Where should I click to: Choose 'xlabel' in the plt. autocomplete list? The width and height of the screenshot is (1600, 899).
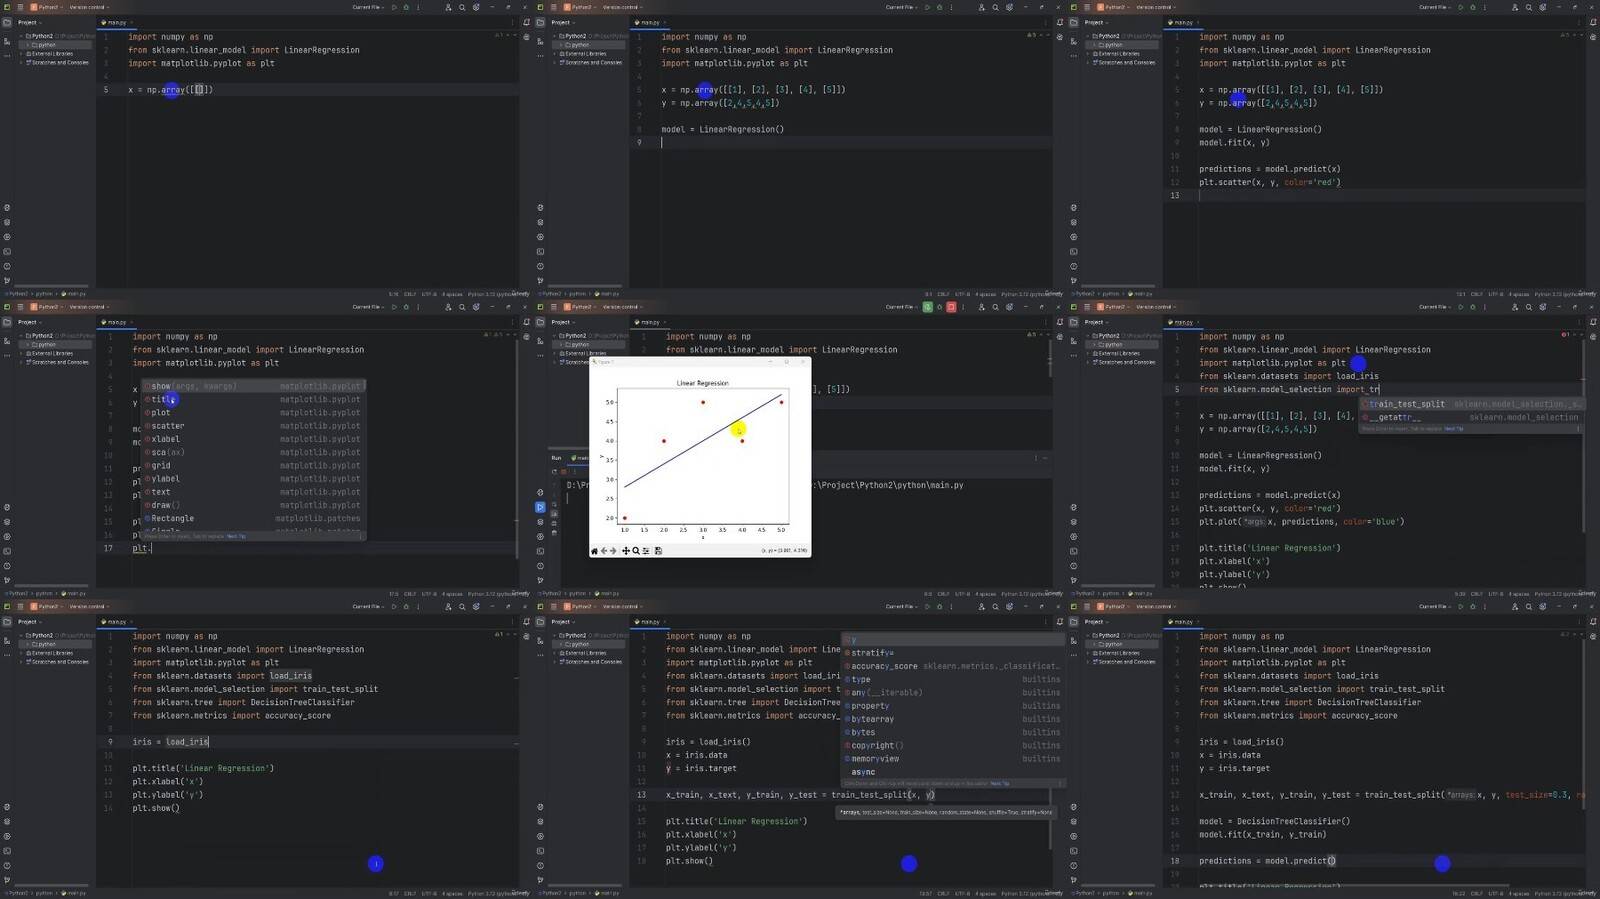coord(254,439)
